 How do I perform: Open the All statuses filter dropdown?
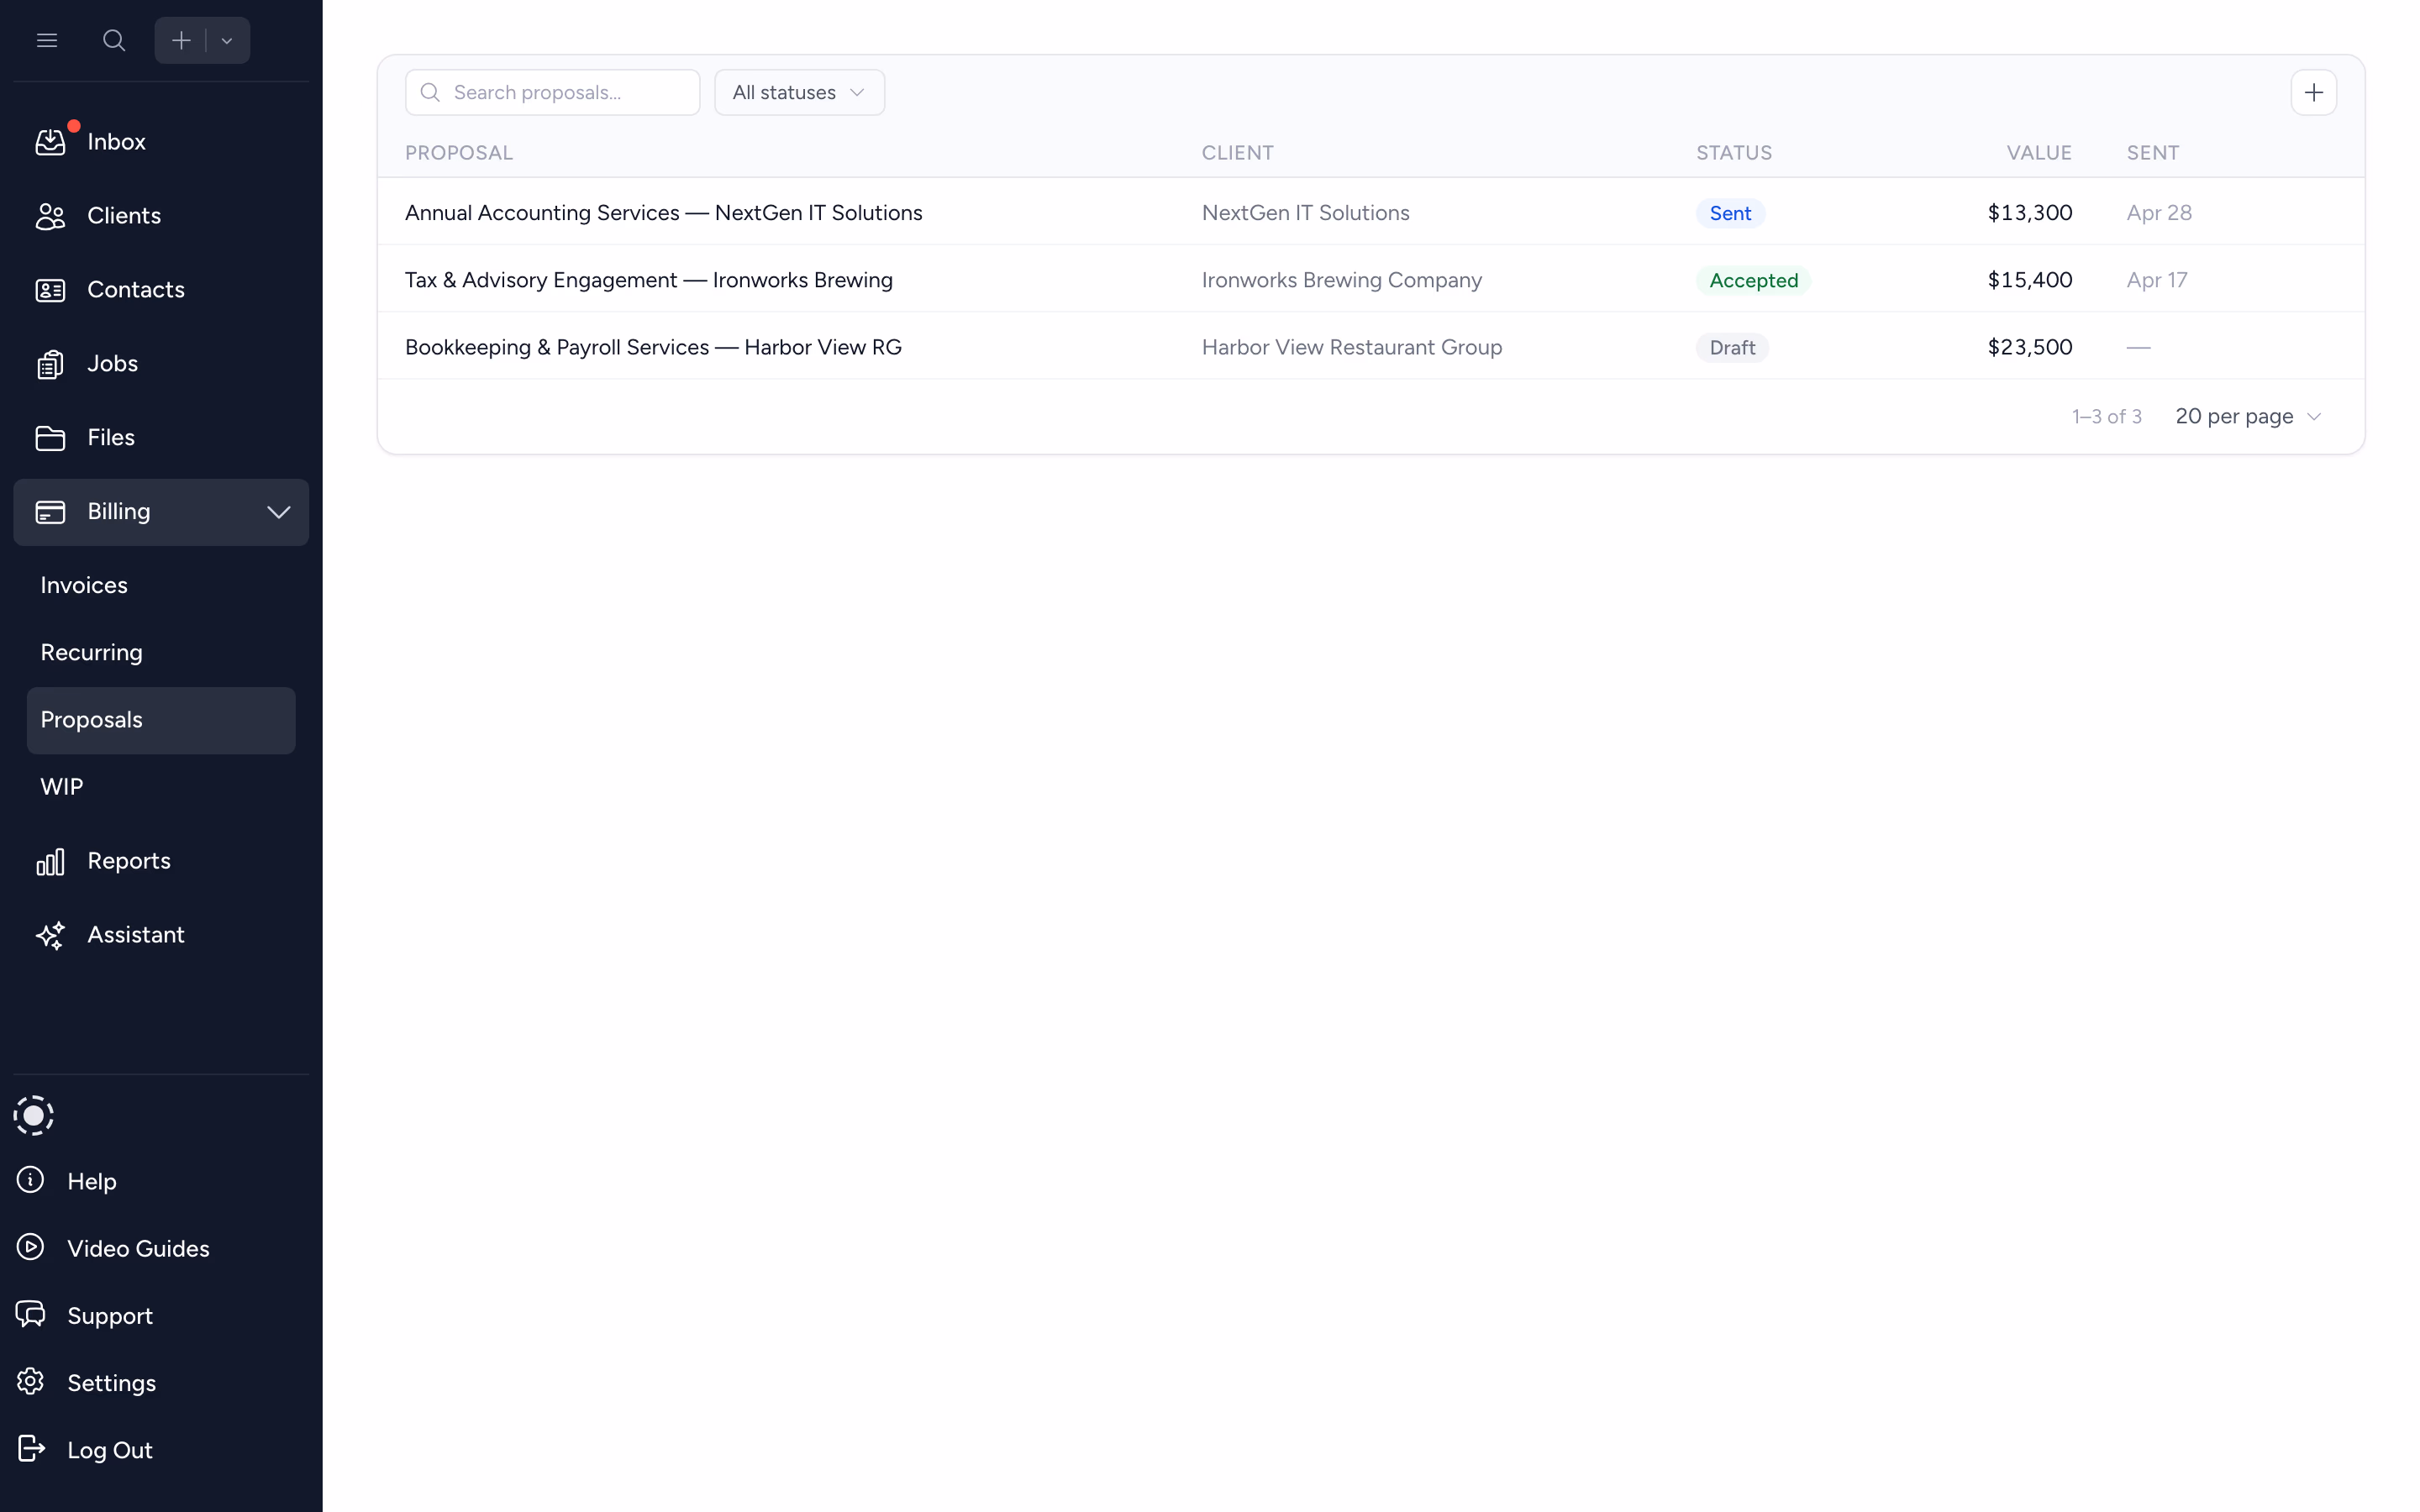(799, 93)
